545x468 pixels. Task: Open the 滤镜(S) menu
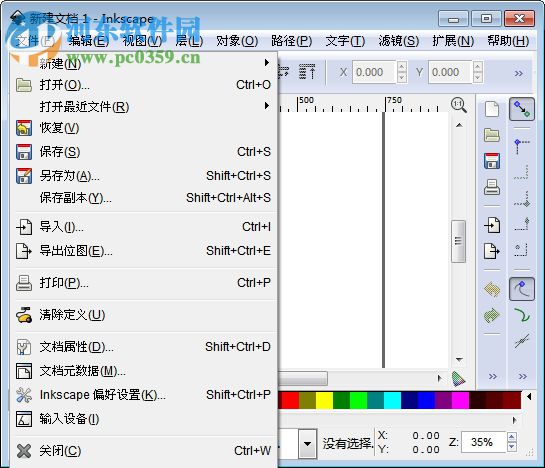pos(399,41)
